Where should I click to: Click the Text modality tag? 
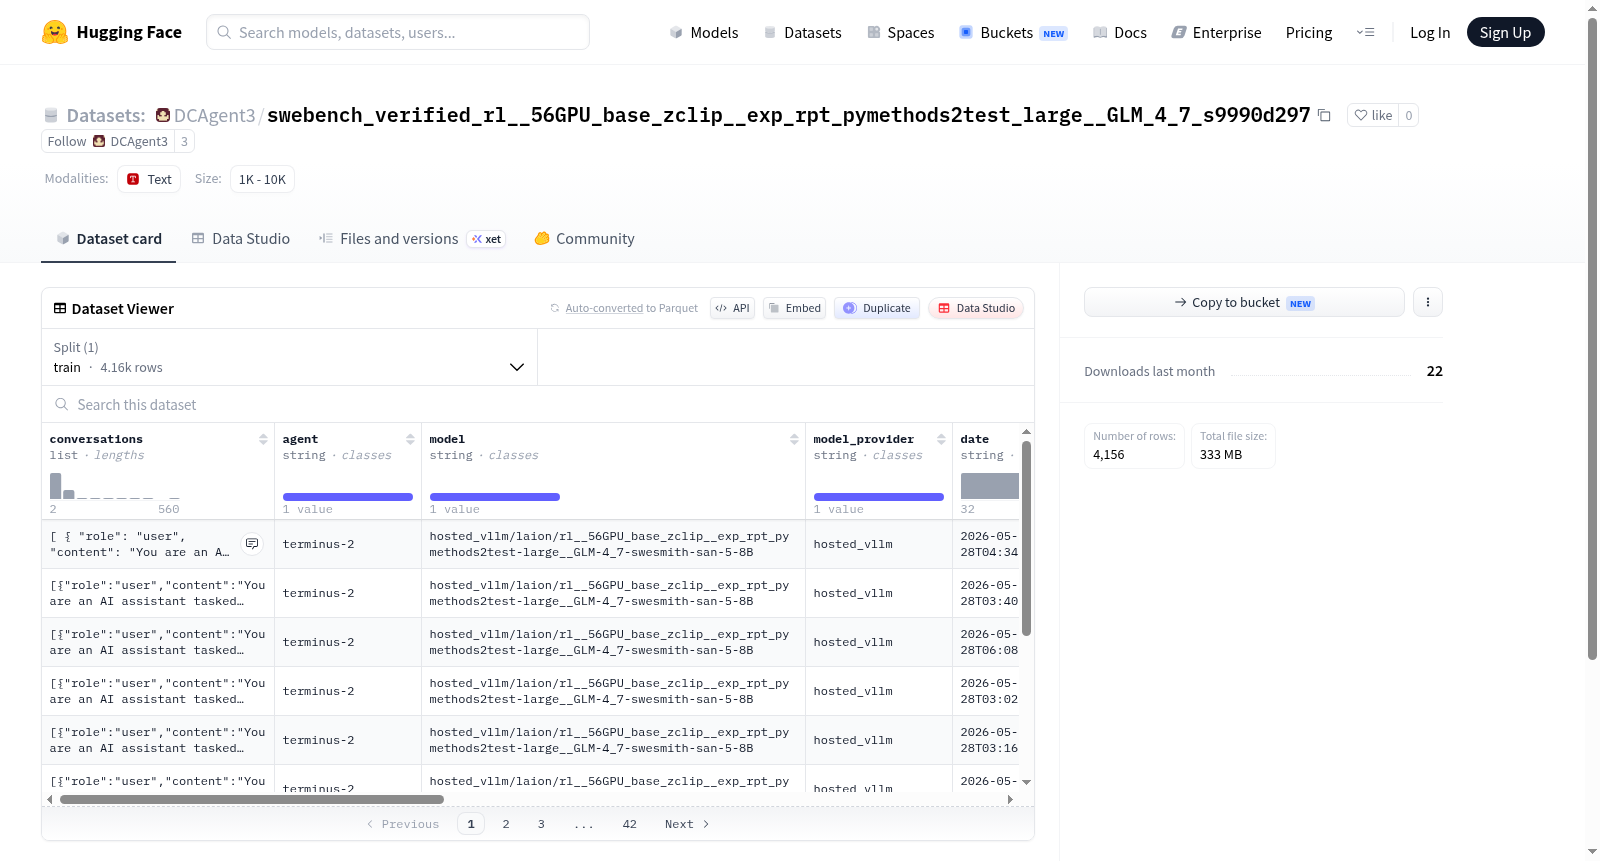149,179
